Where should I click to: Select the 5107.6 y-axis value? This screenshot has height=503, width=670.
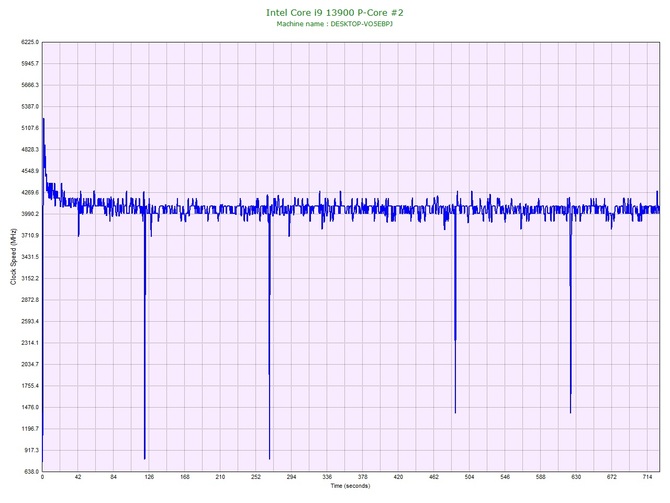(30, 128)
